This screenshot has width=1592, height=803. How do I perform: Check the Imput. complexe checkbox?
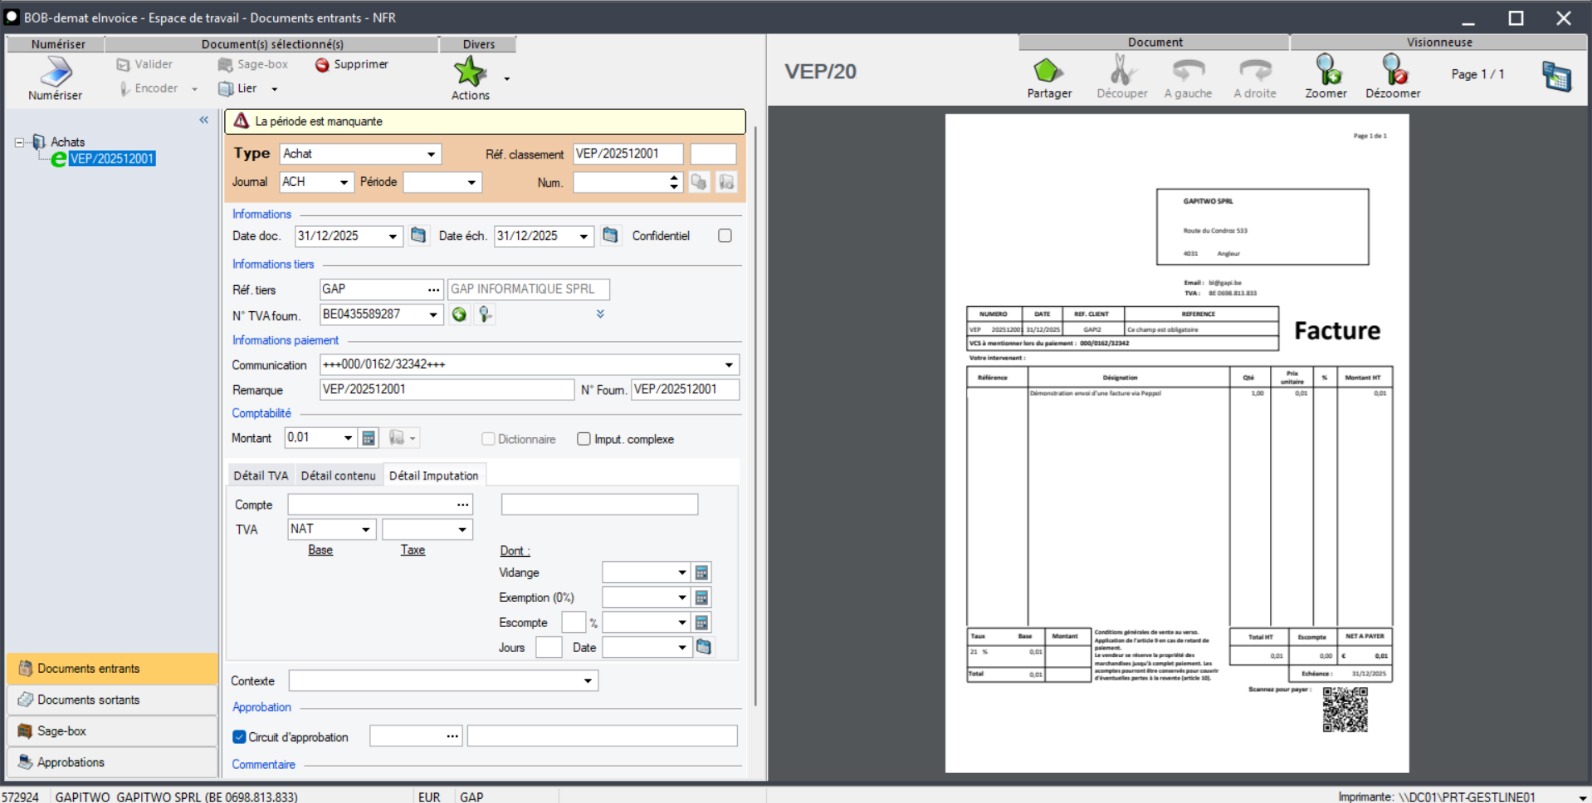(x=584, y=439)
